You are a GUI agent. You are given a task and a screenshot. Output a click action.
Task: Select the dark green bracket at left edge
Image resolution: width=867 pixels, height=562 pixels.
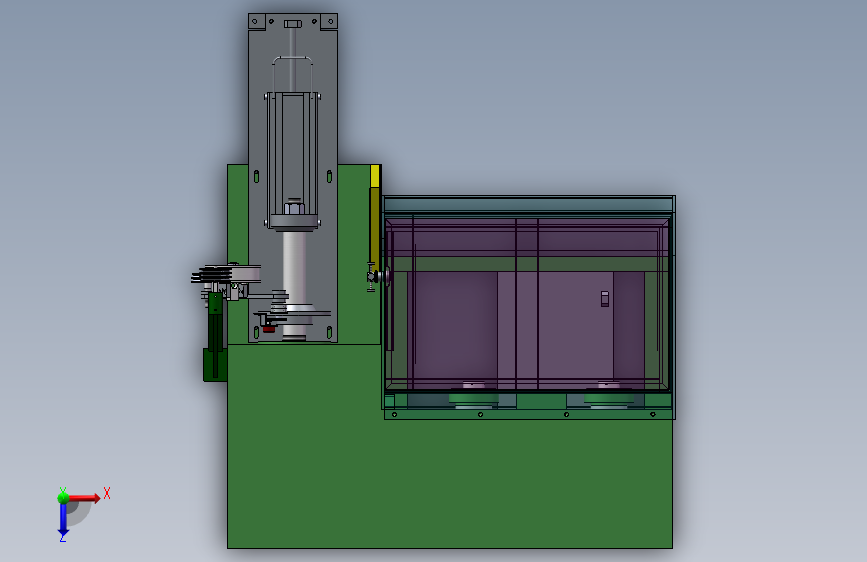click(215, 337)
